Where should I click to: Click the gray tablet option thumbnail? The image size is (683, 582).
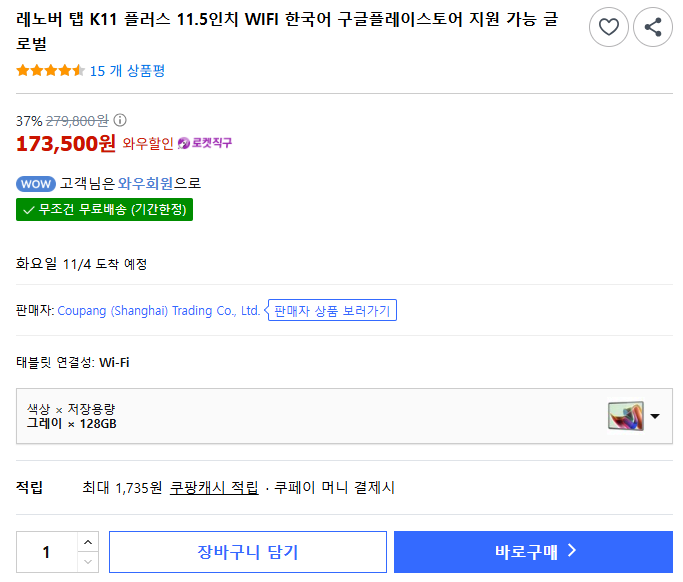point(625,416)
